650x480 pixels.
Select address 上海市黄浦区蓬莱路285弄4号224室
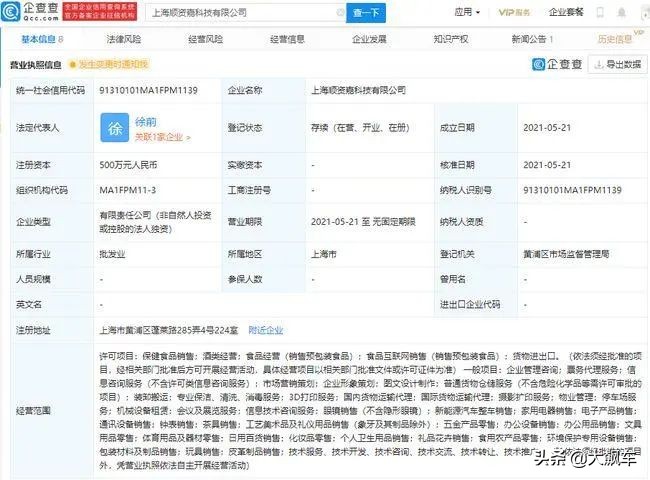pyautogui.click(x=169, y=330)
